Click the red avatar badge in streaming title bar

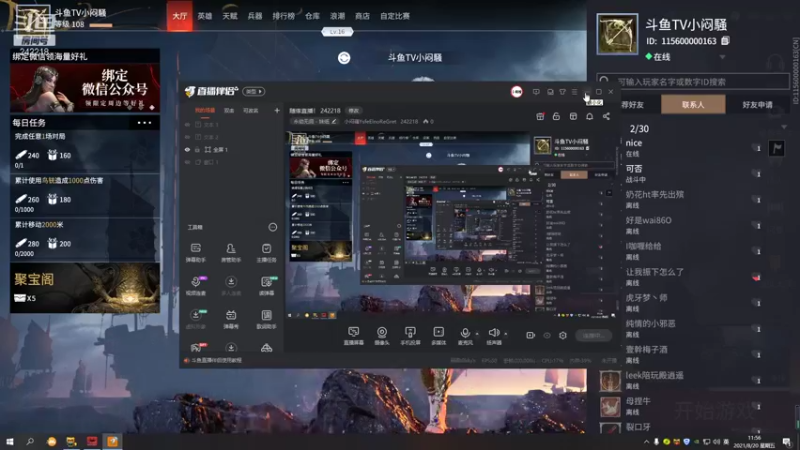(516, 92)
